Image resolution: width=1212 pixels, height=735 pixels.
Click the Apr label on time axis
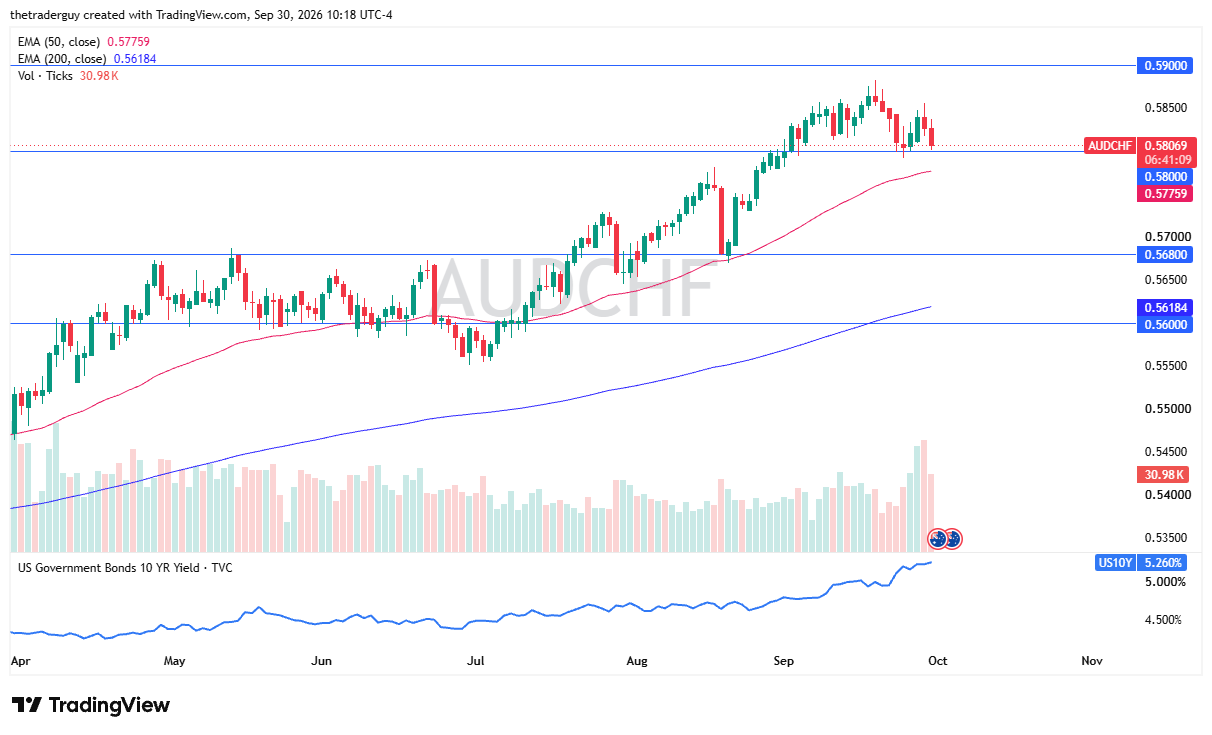pyautogui.click(x=20, y=661)
